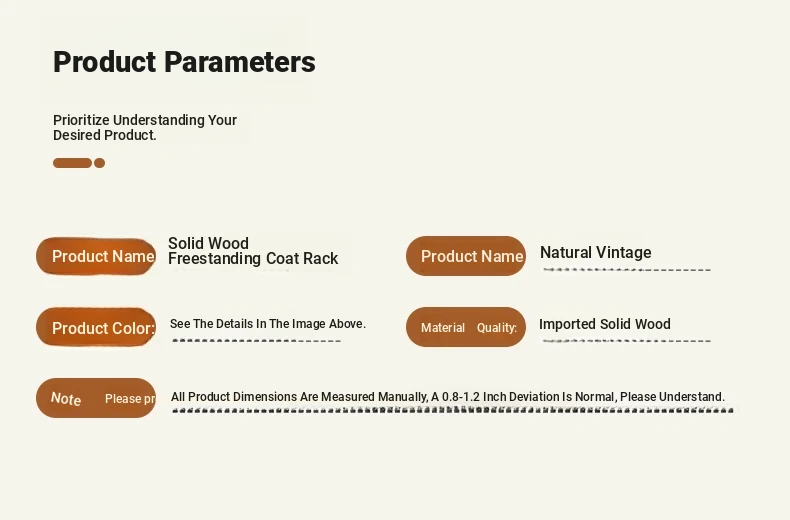This screenshot has height=520, width=790.
Task: Click the dashed line under the dimensions note
Action: [453, 410]
